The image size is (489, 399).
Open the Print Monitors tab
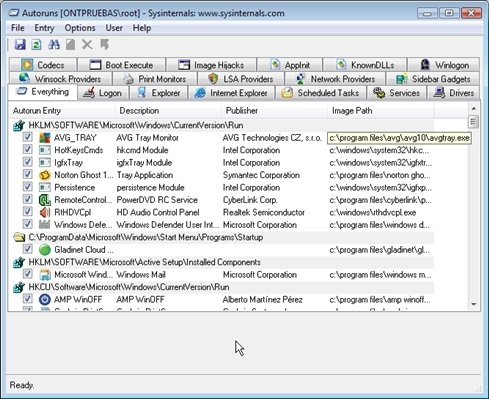(155, 79)
